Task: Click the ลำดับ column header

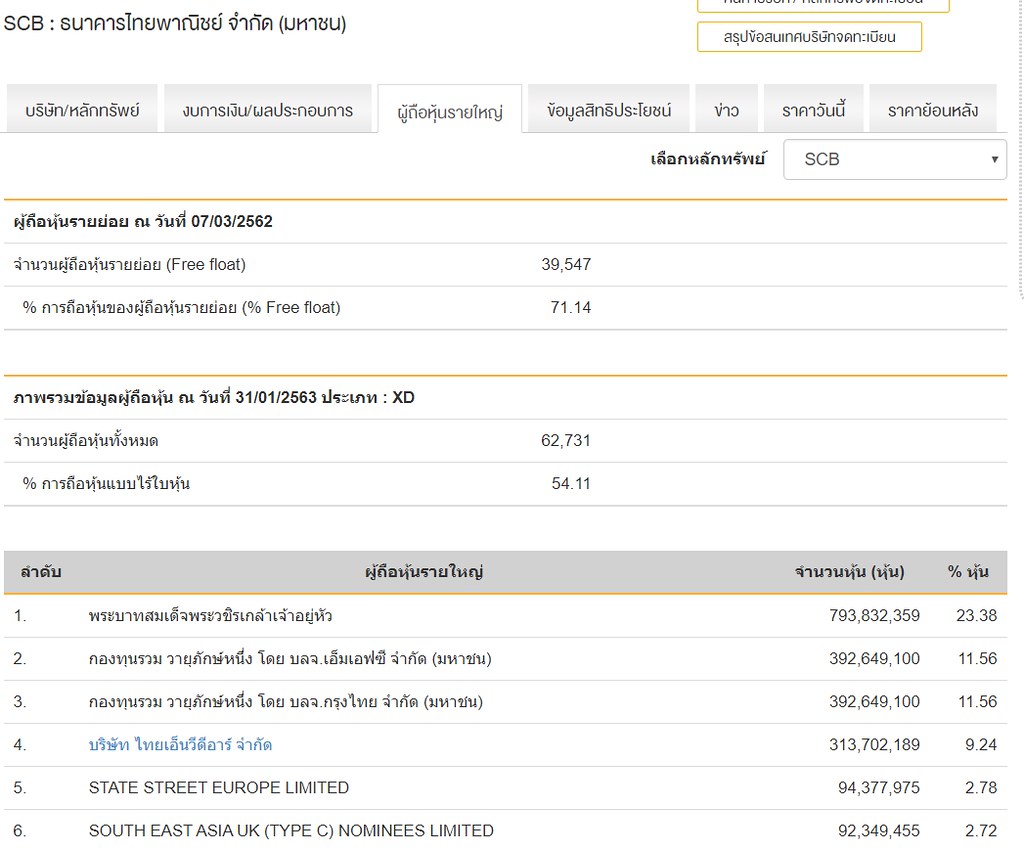Action: coord(40,572)
